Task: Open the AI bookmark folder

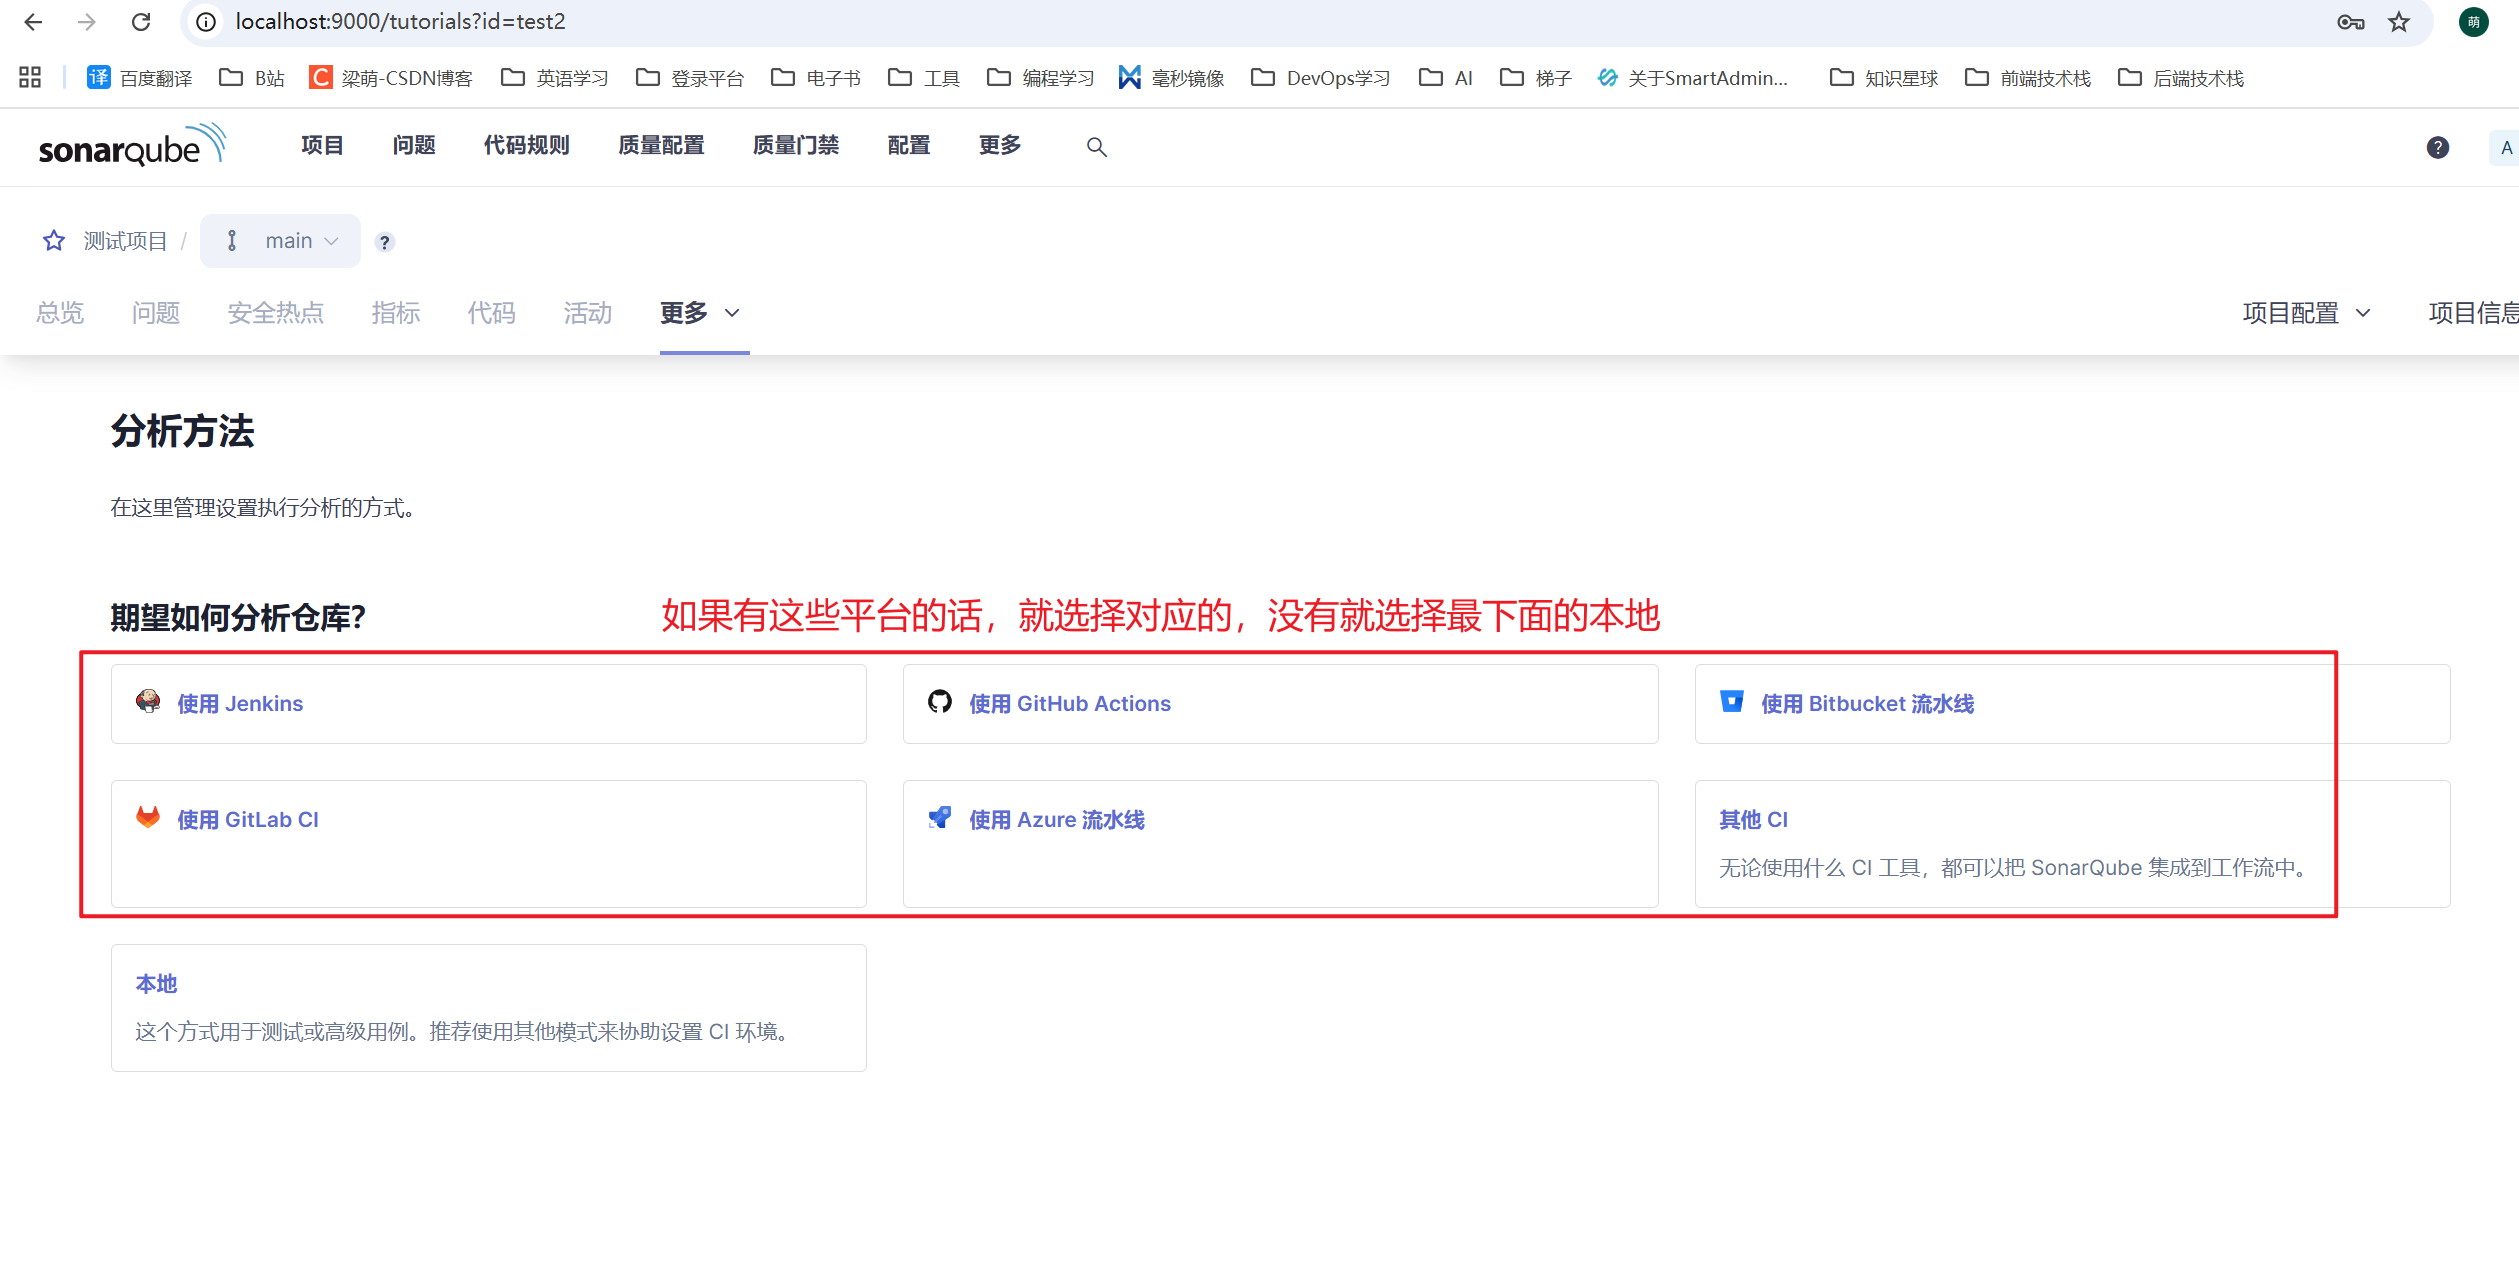Action: coord(1446,77)
